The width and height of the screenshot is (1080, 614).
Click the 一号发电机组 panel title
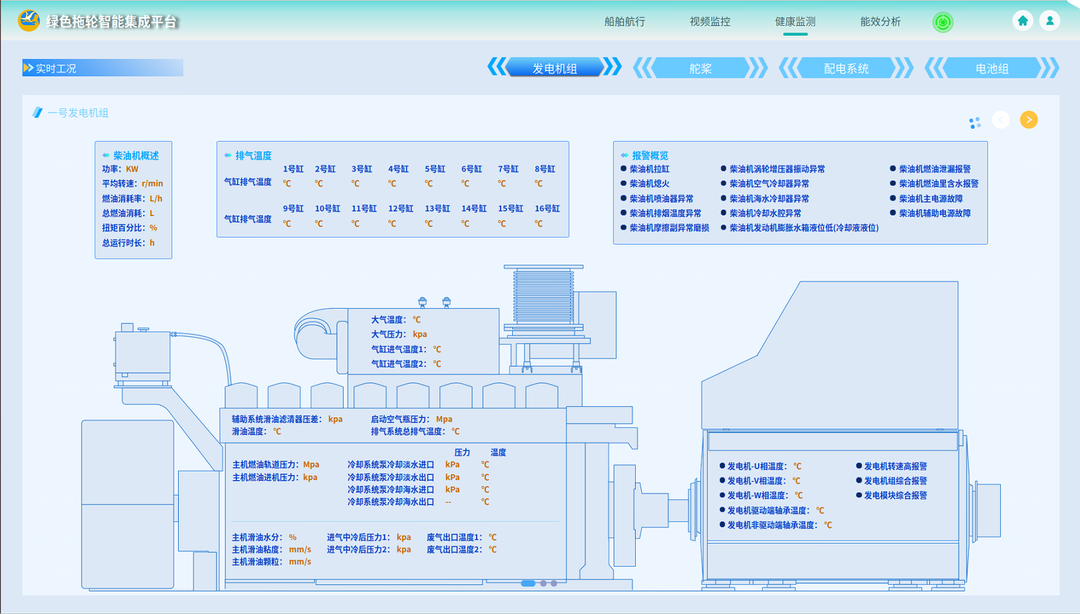(78, 113)
